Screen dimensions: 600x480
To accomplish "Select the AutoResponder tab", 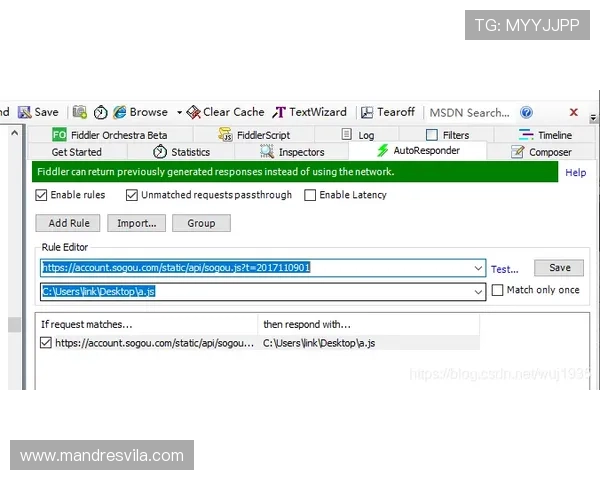I will point(418,150).
